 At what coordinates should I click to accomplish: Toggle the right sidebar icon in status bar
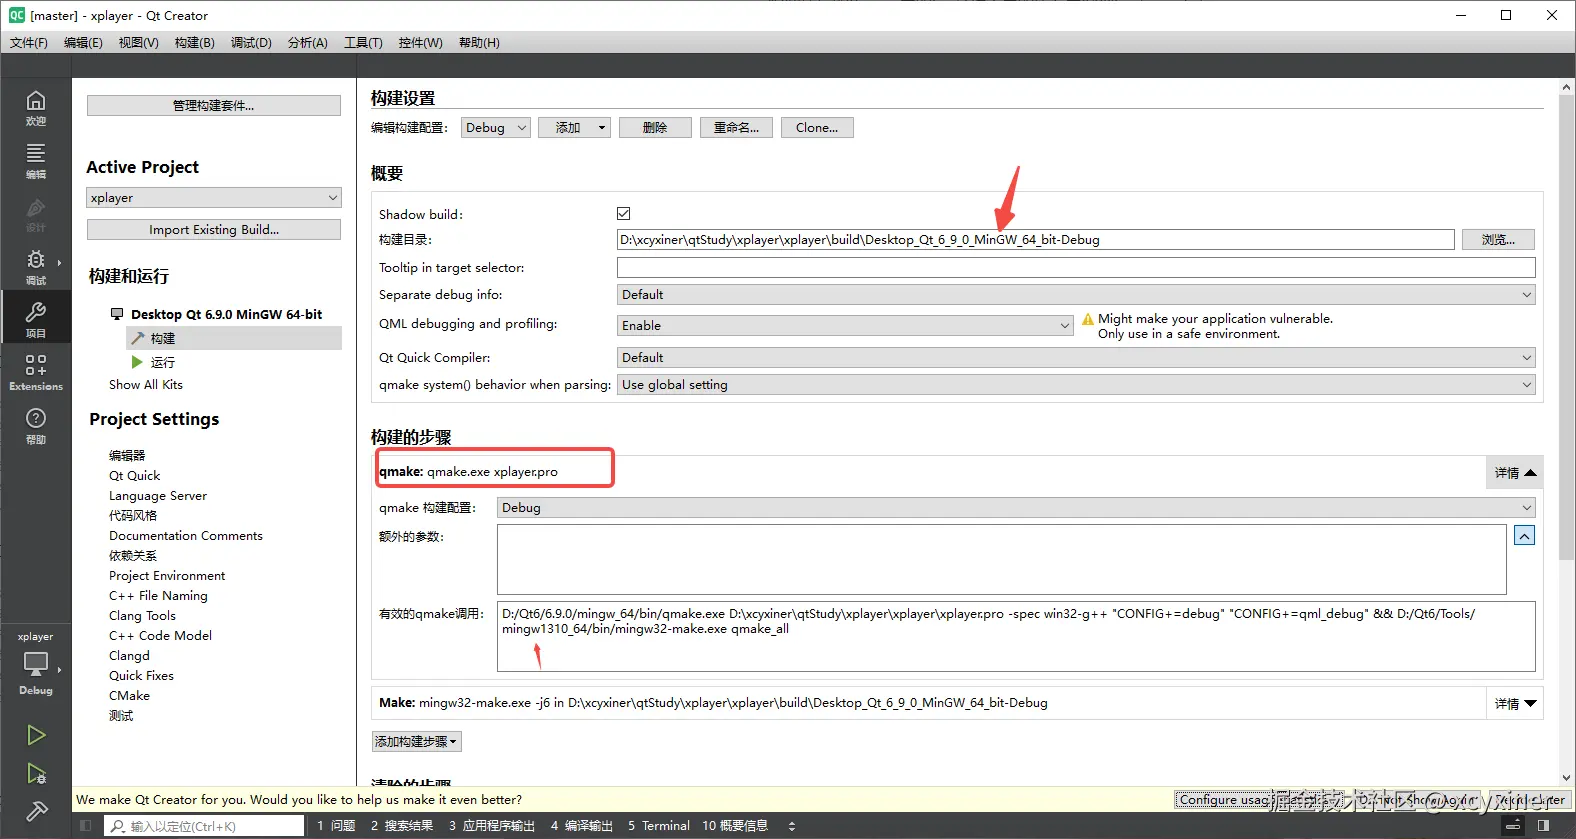click(1543, 826)
